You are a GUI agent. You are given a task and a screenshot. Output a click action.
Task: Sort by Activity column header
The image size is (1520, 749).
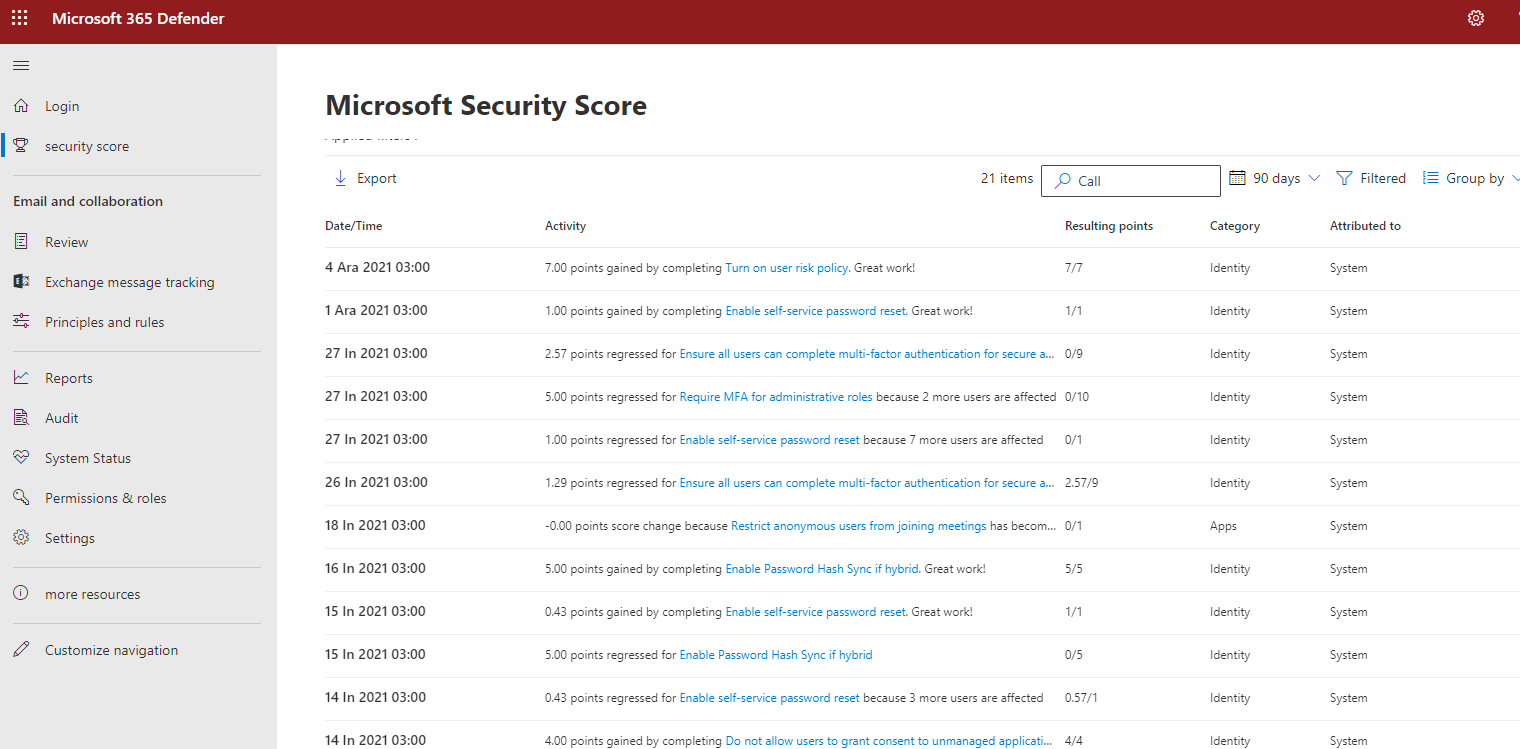point(565,226)
